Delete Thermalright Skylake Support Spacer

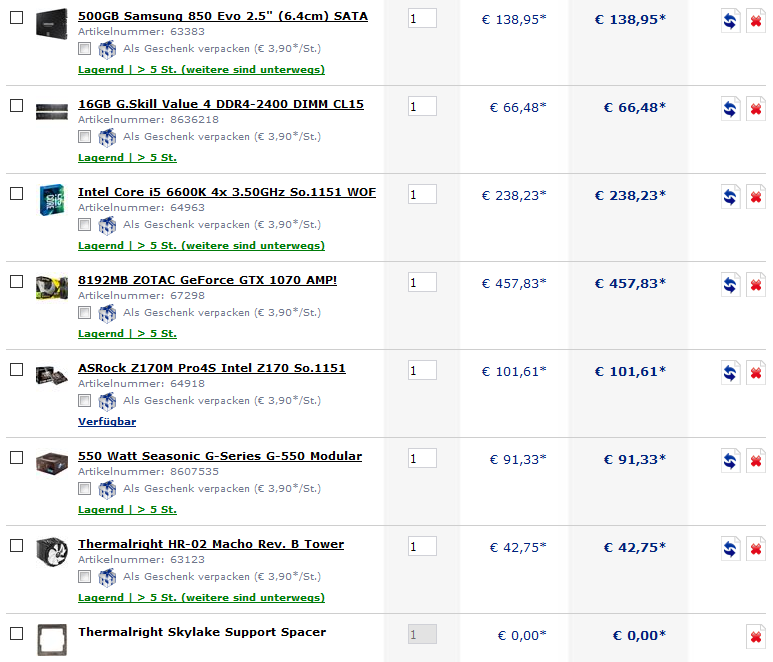[756, 637]
